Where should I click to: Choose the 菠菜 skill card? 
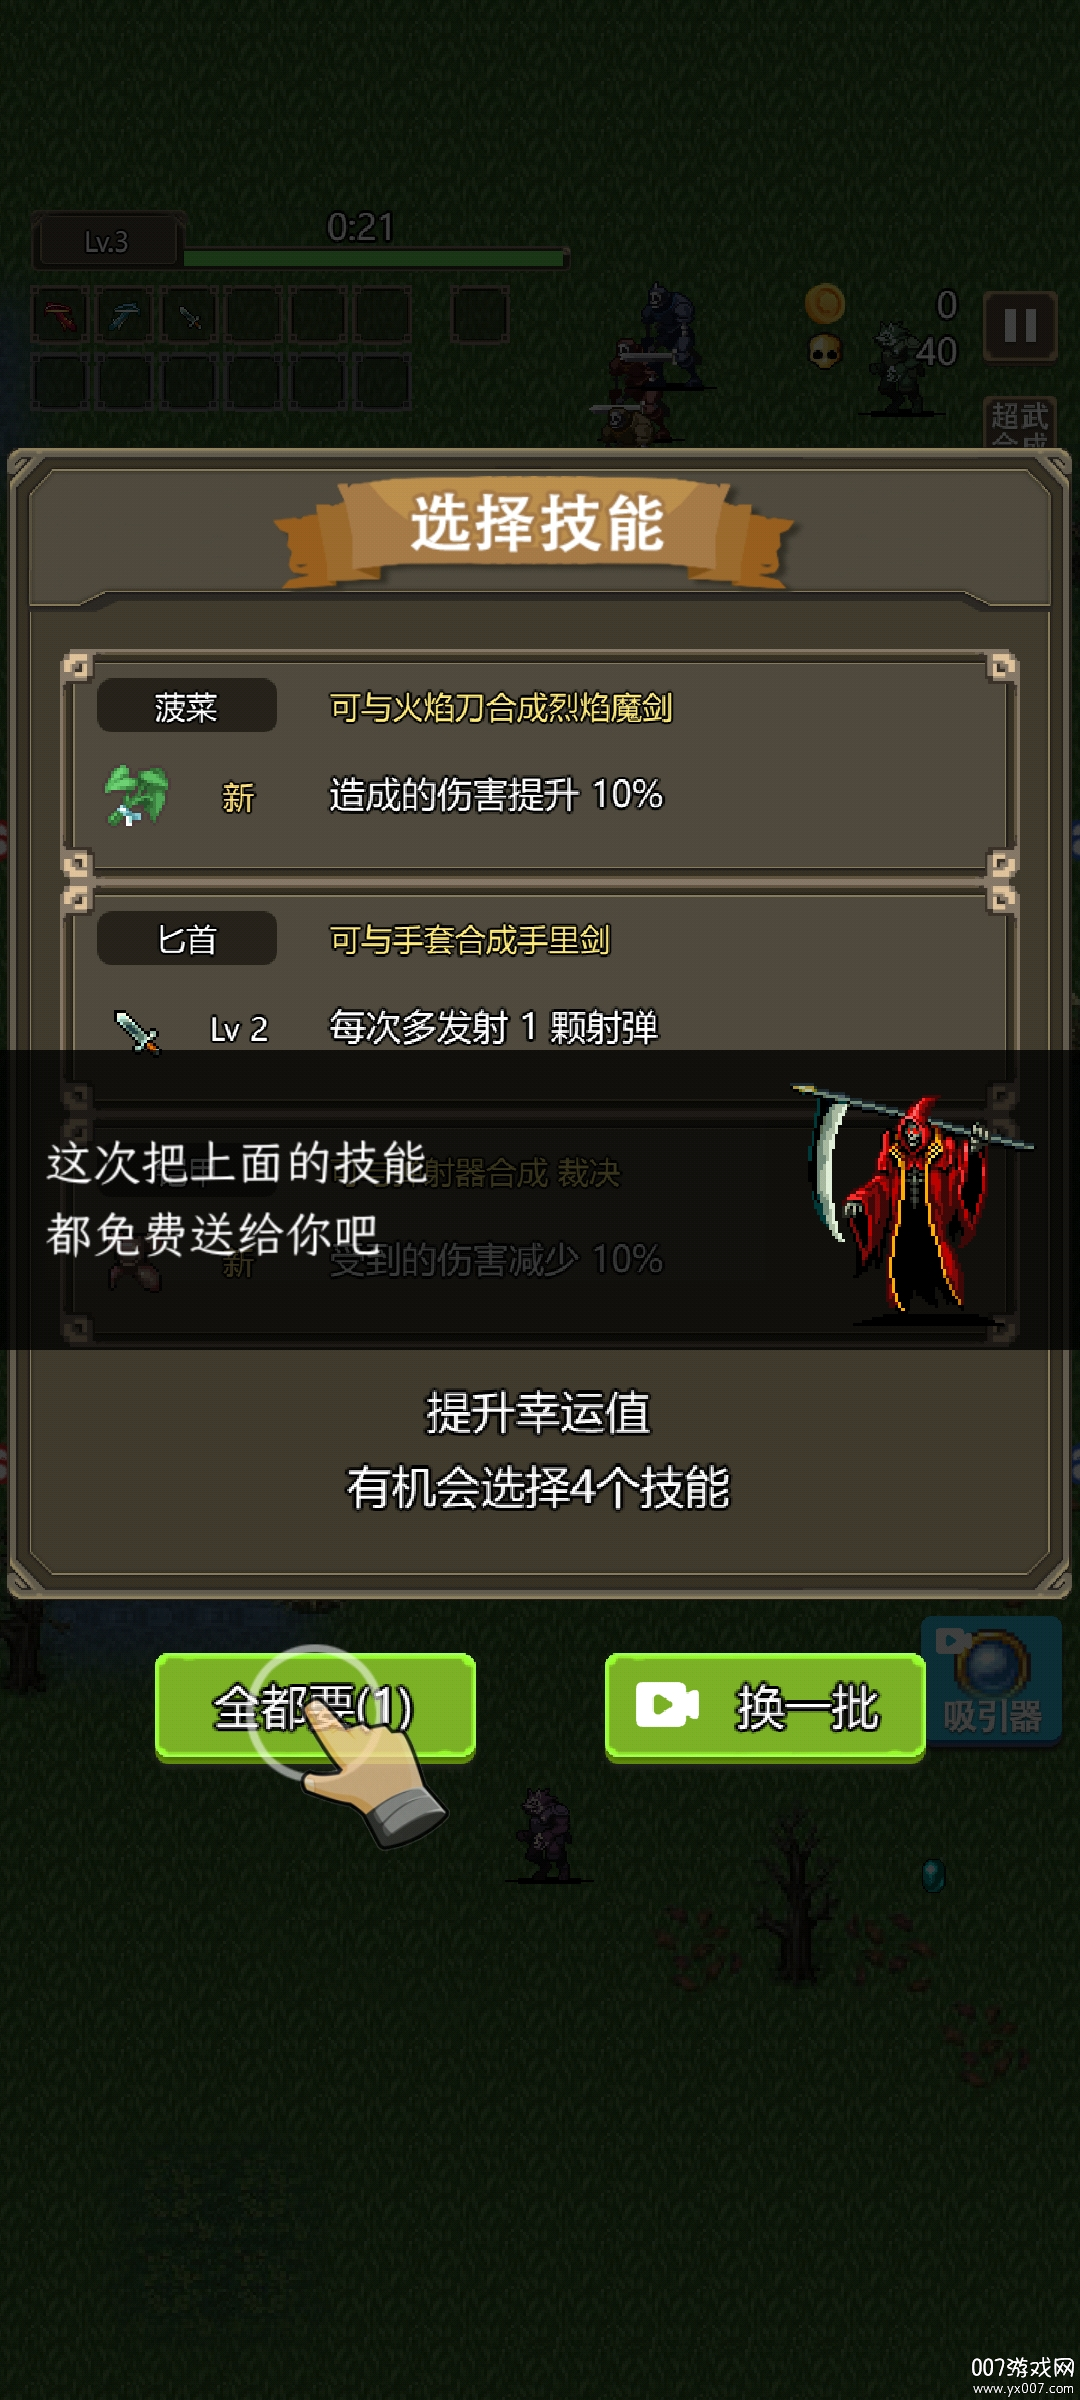pyautogui.click(x=540, y=762)
